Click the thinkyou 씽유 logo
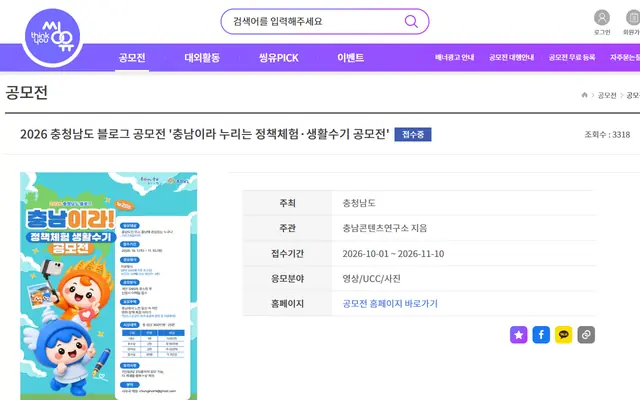 [52, 38]
